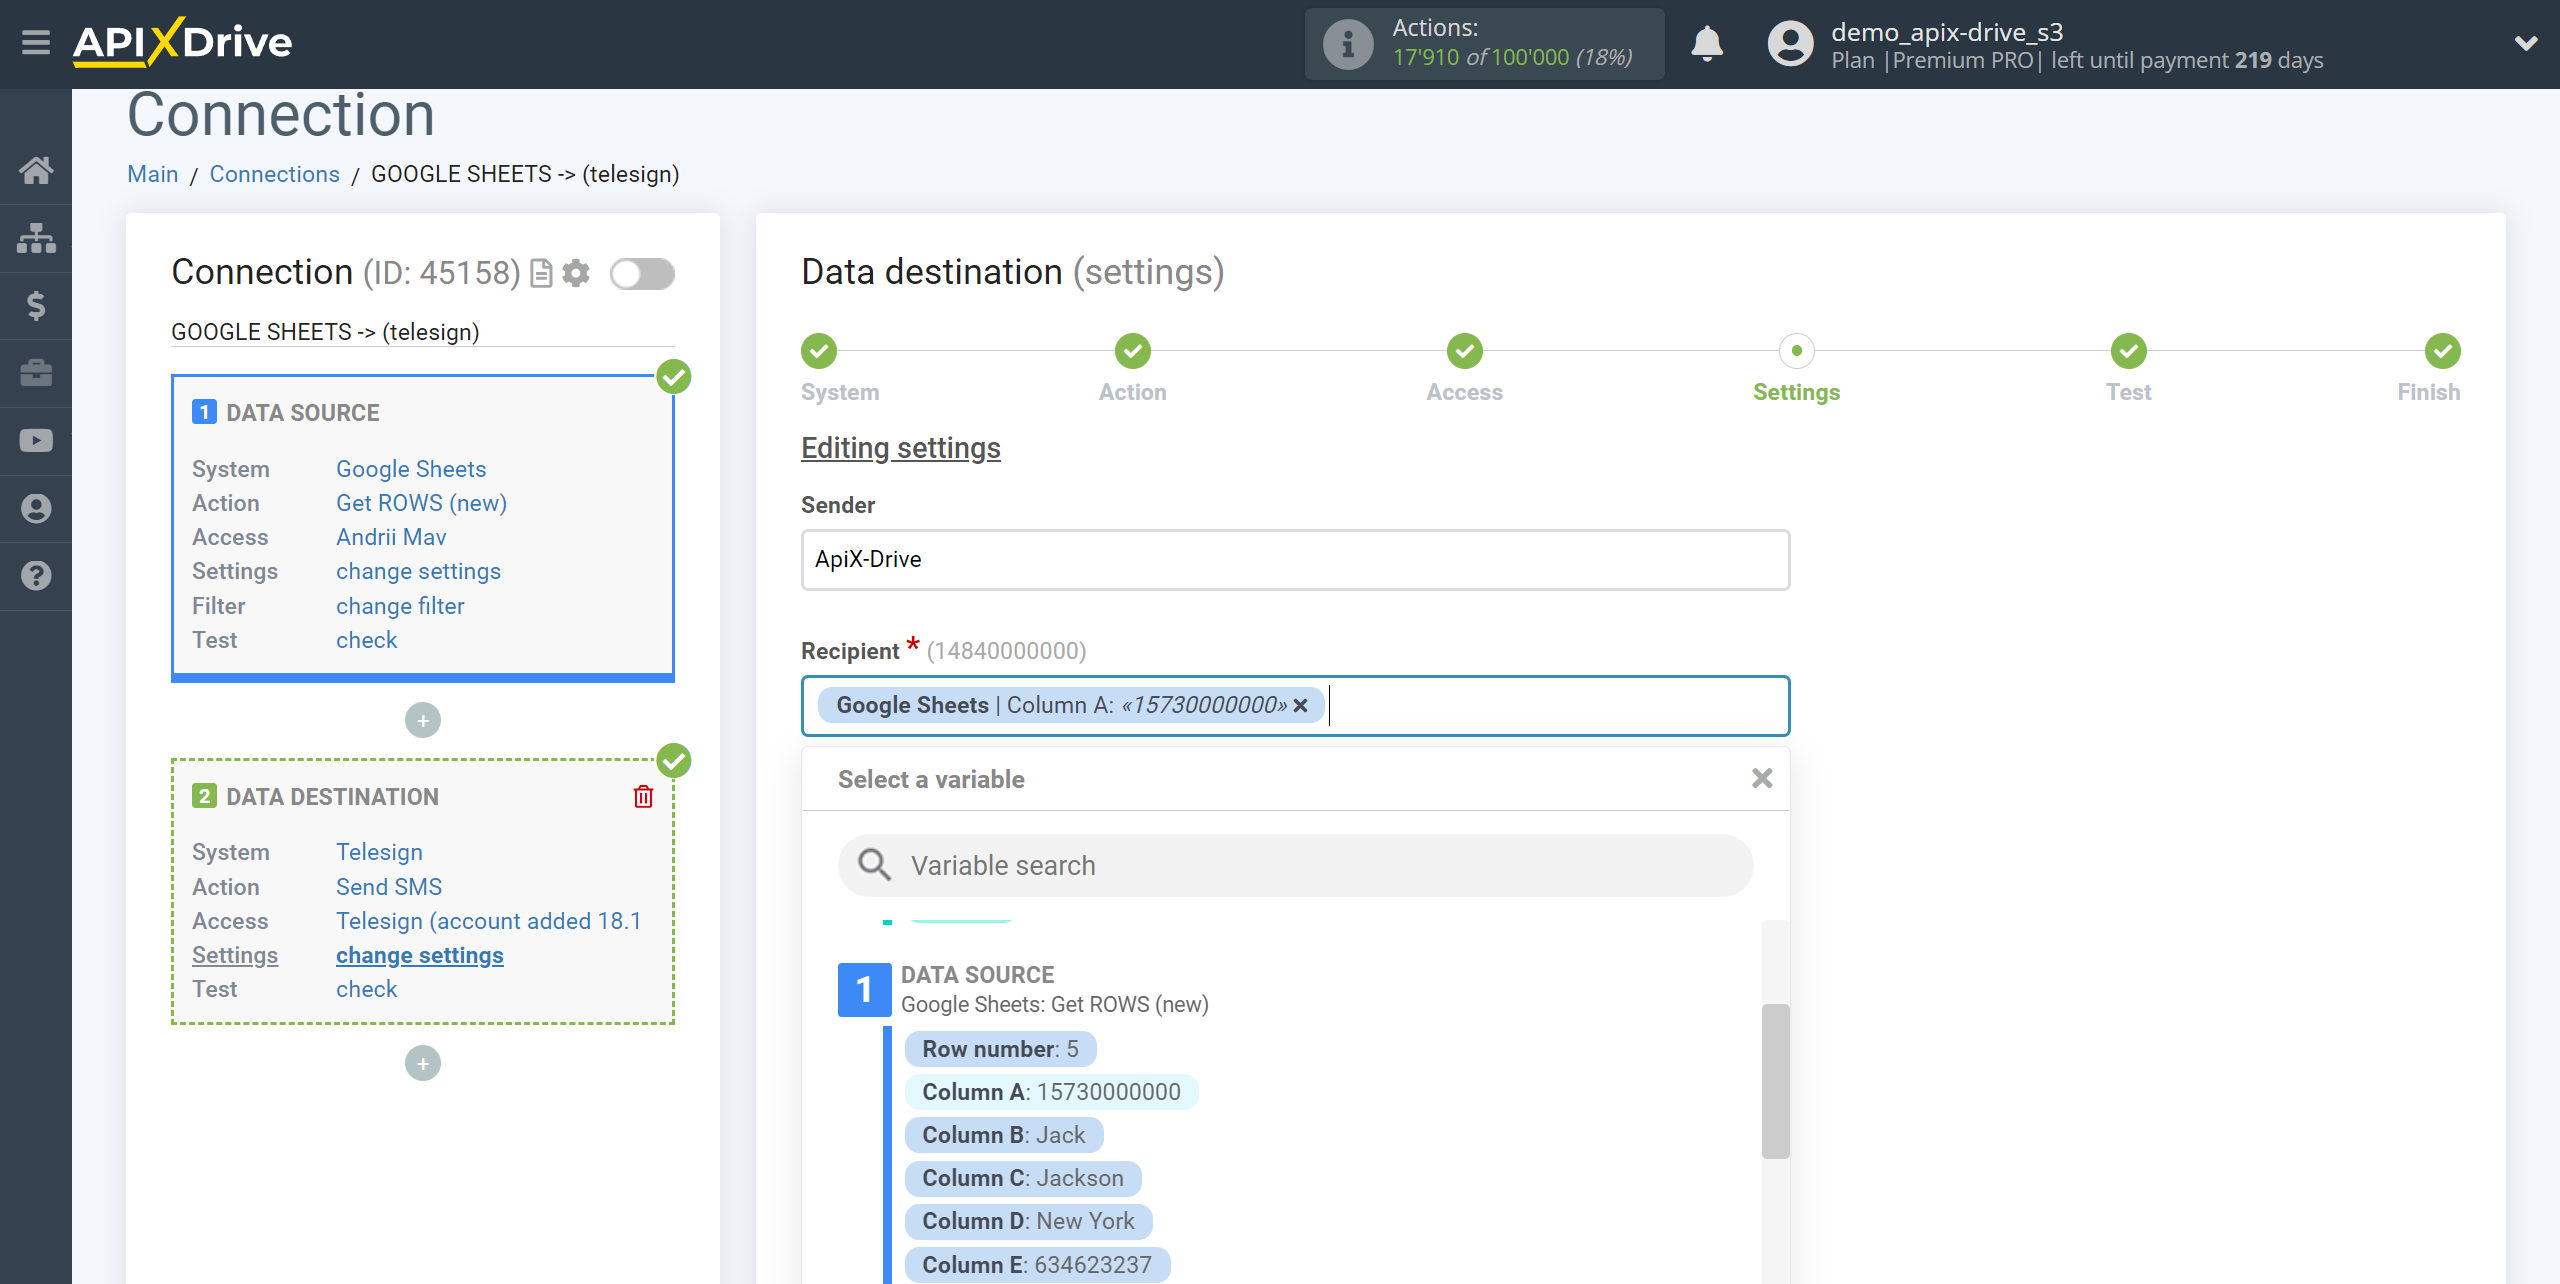
Task: Open the briefcase sidebar icon
Action: pyautogui.click(x=36, y=373)
